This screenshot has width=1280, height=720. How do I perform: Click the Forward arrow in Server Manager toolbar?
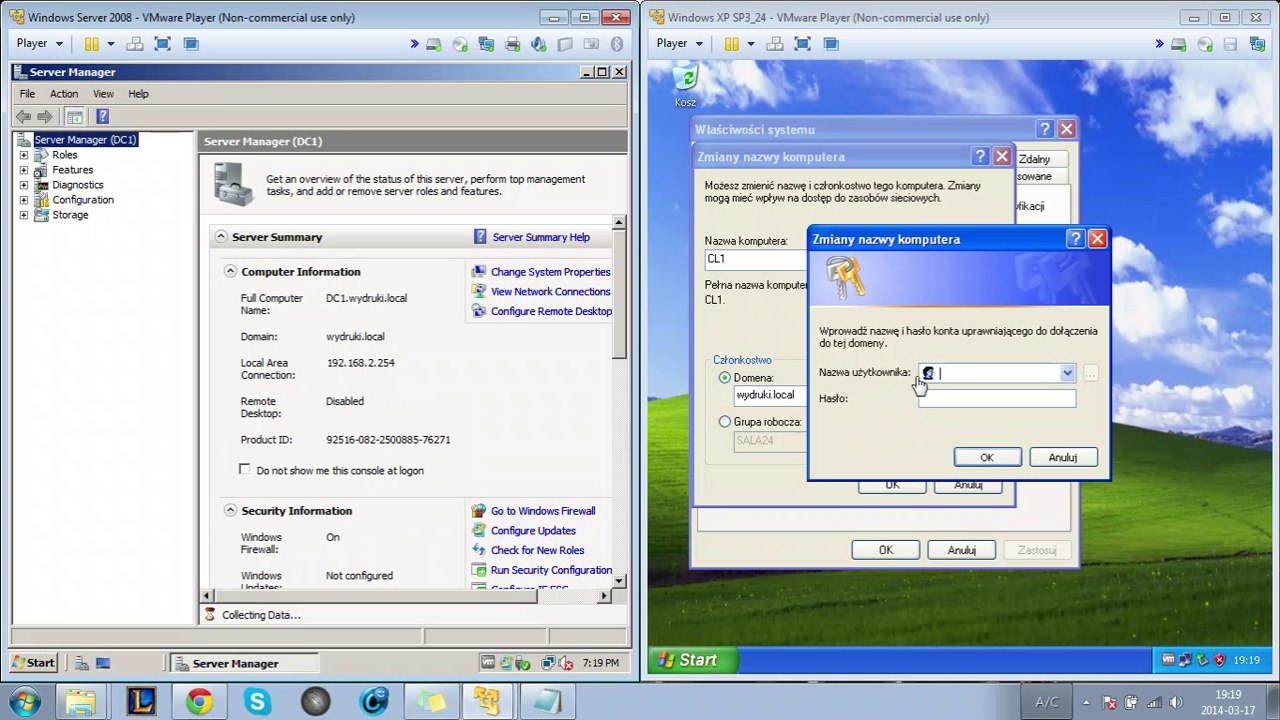44,117
